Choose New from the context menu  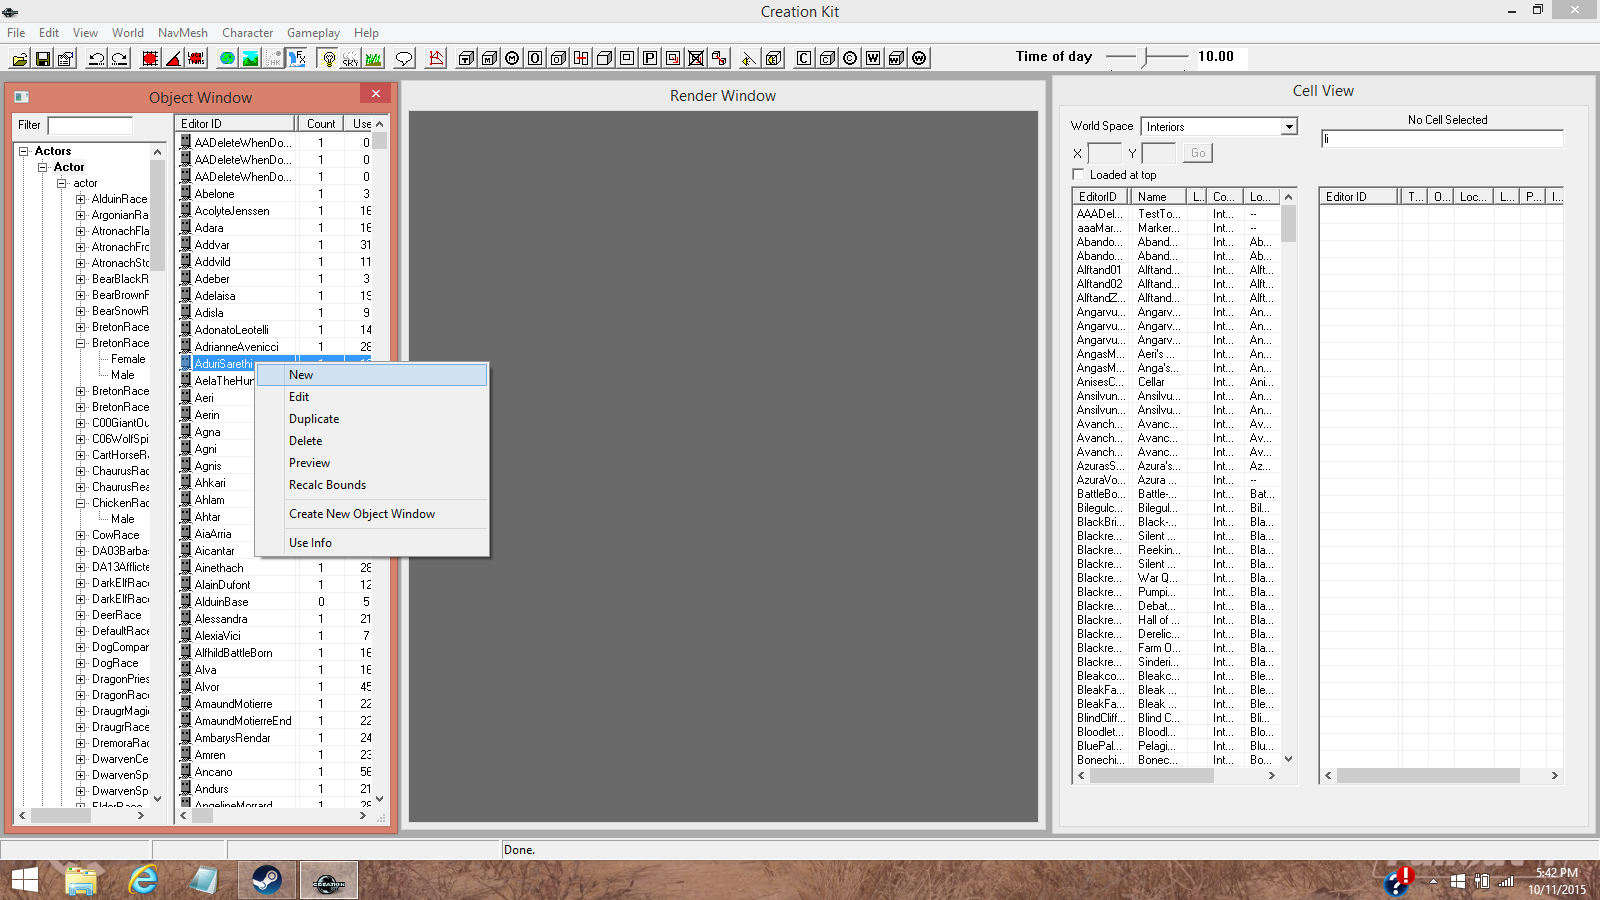(372, 375)
